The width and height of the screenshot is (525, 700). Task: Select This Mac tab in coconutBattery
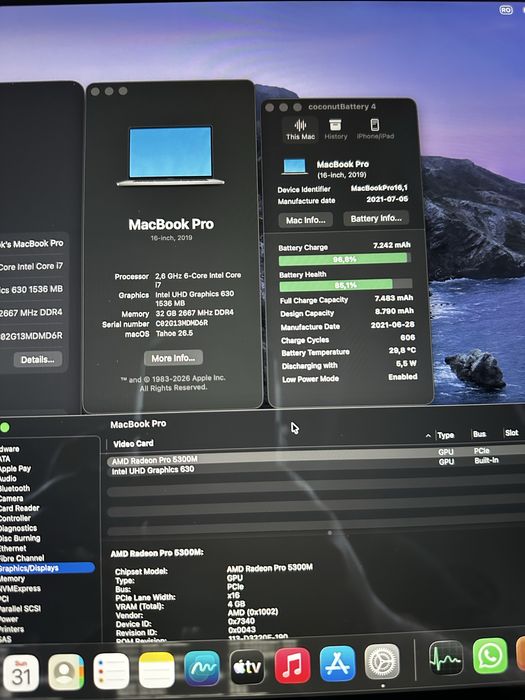(x=300, y=130)
